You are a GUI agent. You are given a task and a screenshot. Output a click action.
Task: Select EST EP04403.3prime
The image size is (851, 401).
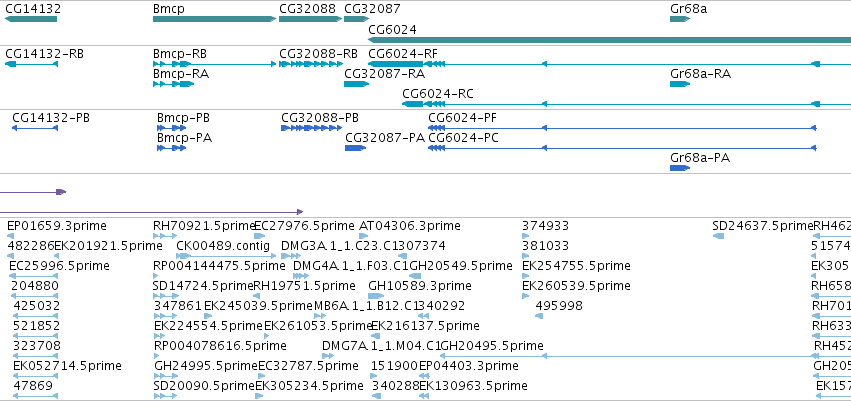tap(424, 377)
